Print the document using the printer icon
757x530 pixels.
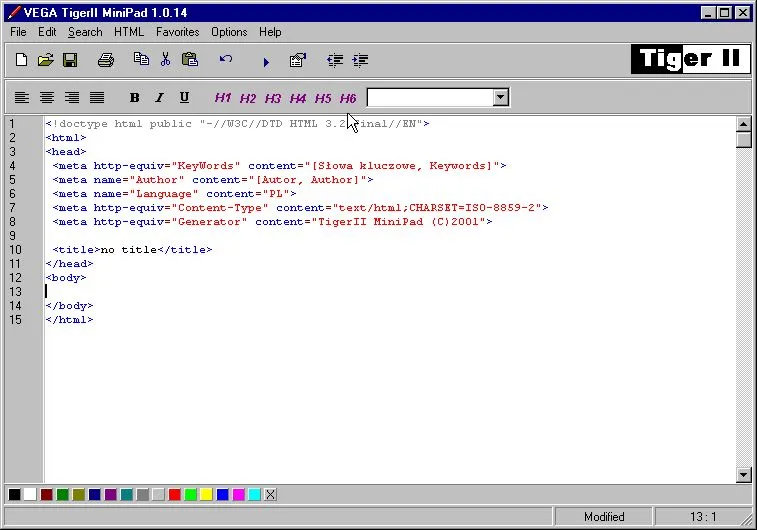pyautogui.click(x=106, y=60)
